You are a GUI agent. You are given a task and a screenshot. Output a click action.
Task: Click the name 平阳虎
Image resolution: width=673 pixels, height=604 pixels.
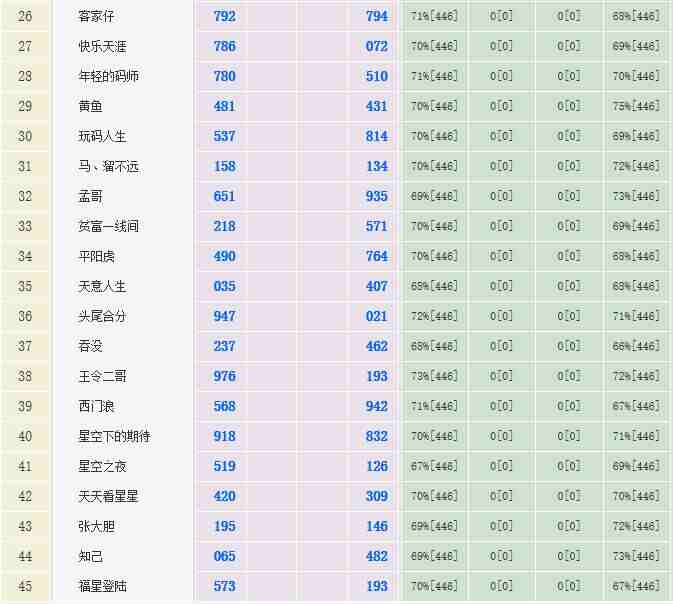coord(96,257)
